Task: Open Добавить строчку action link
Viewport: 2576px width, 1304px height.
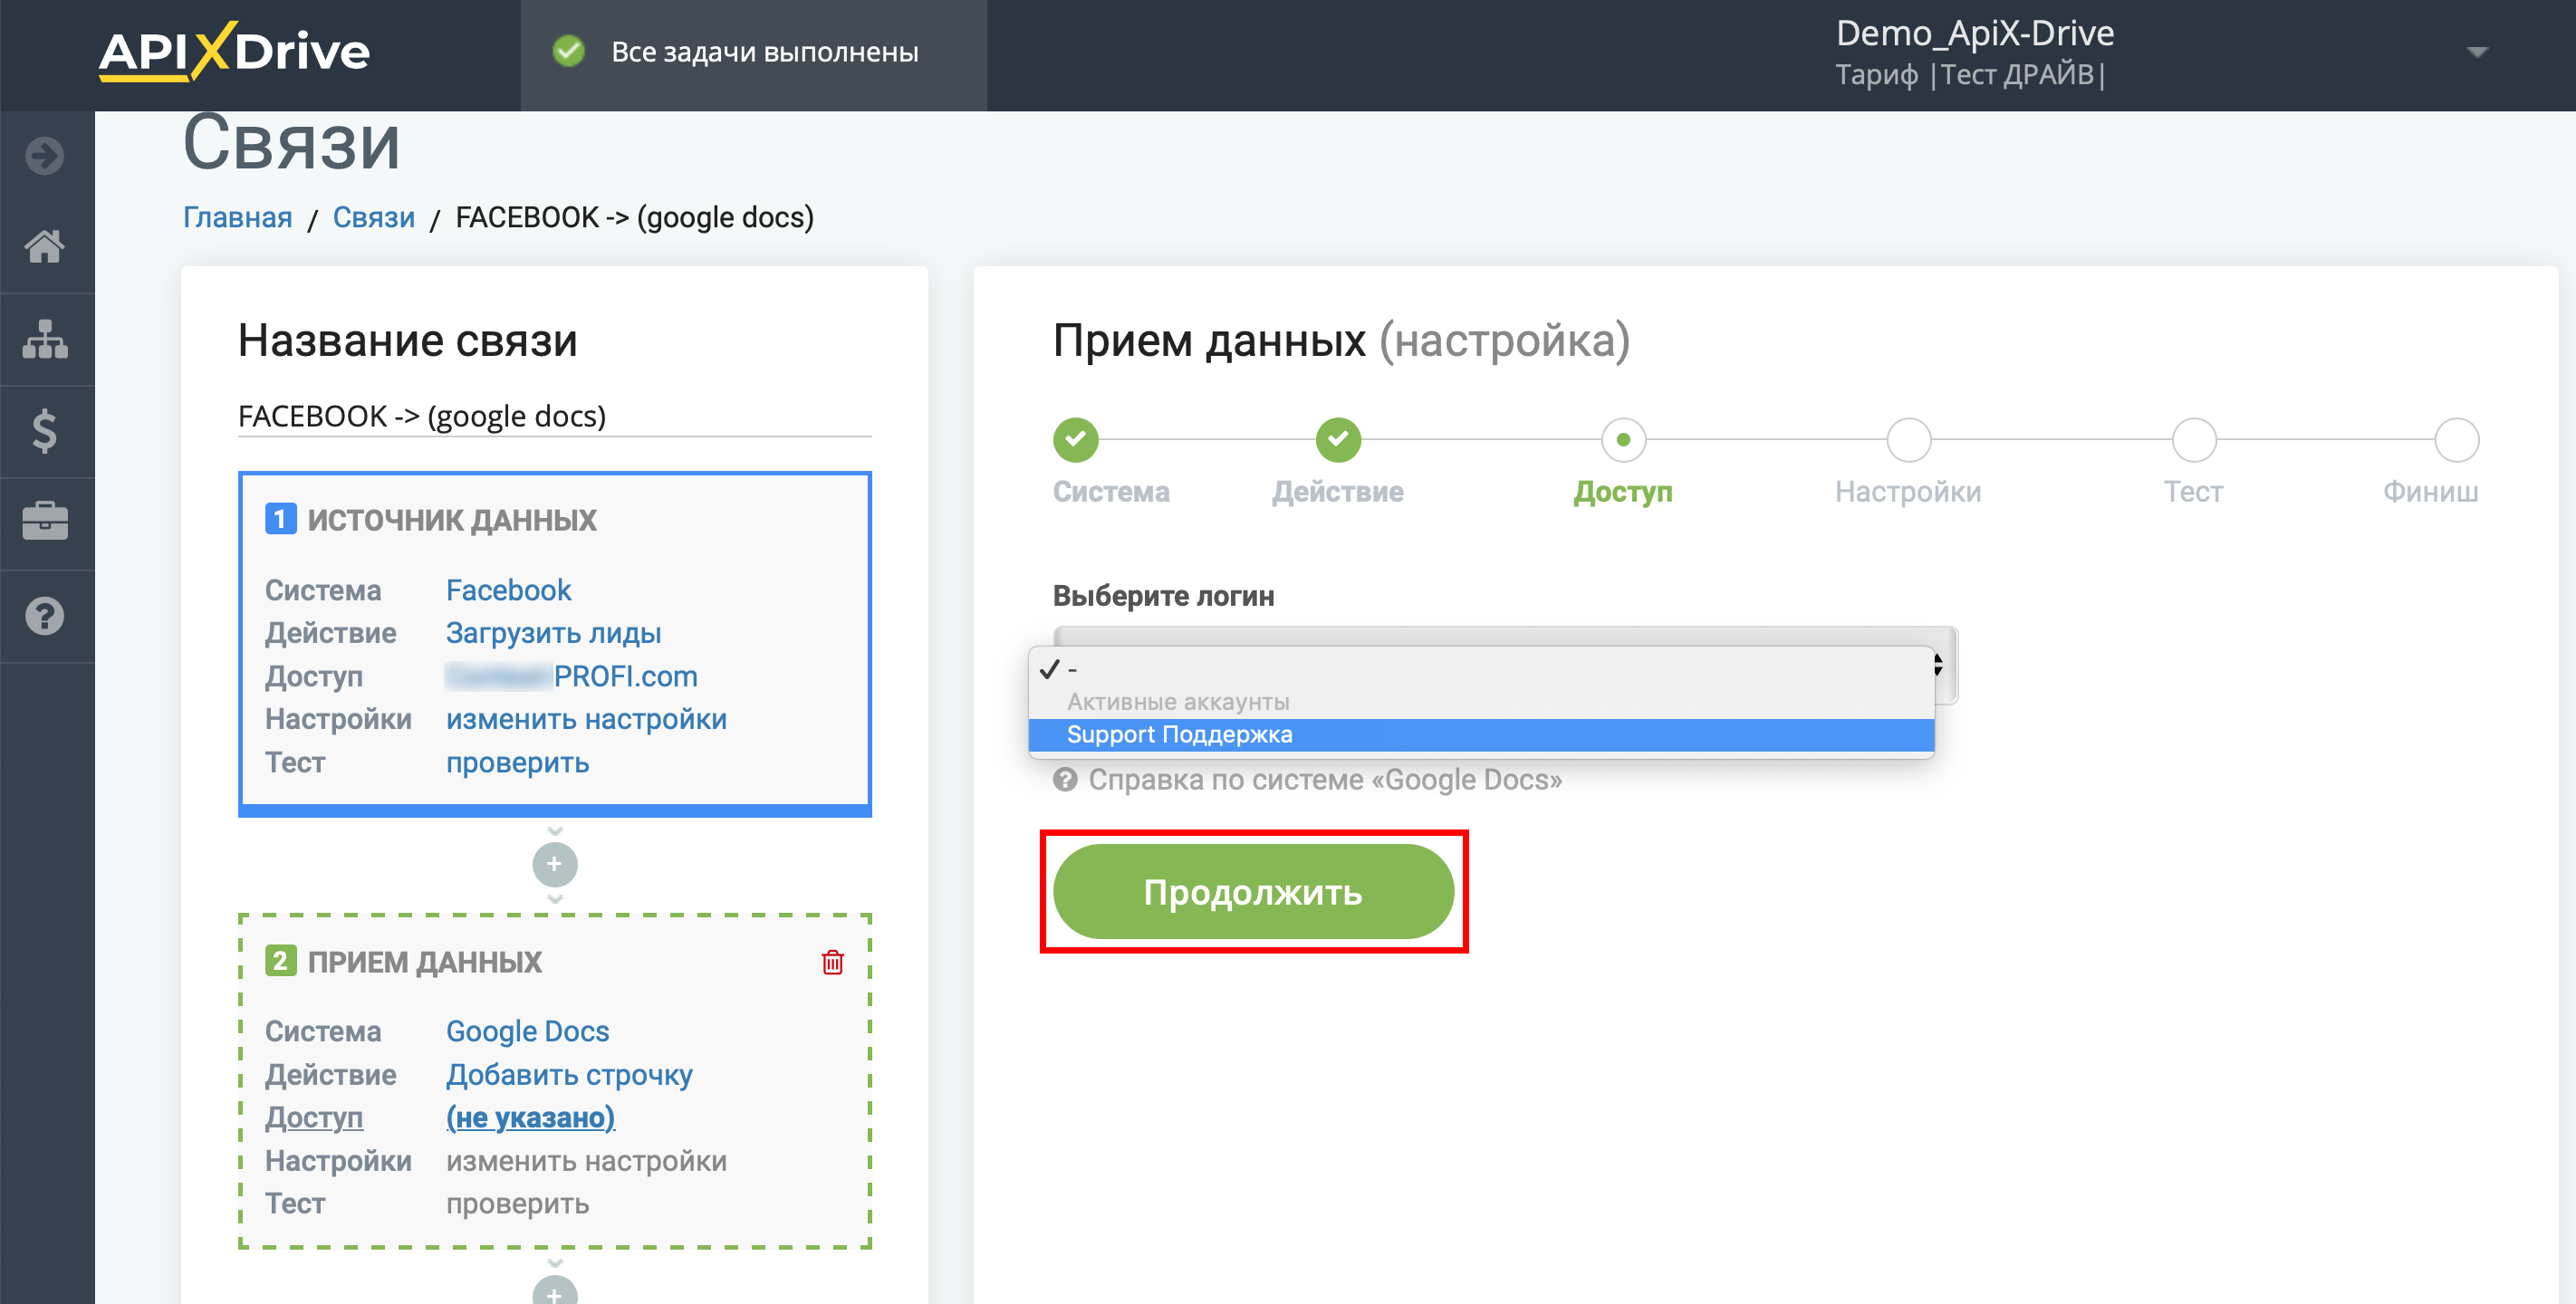Action: 569,1074
